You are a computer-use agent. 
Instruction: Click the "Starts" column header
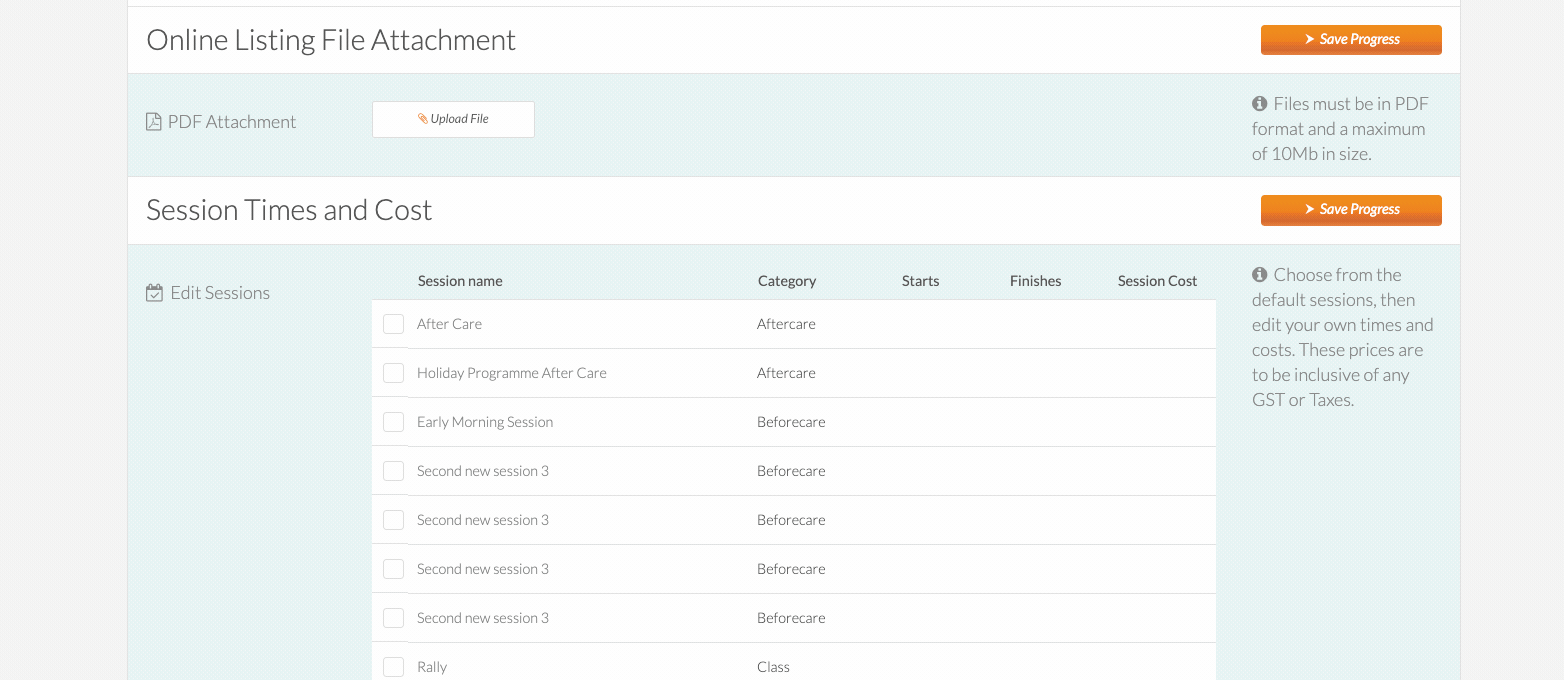coord(920,281)
